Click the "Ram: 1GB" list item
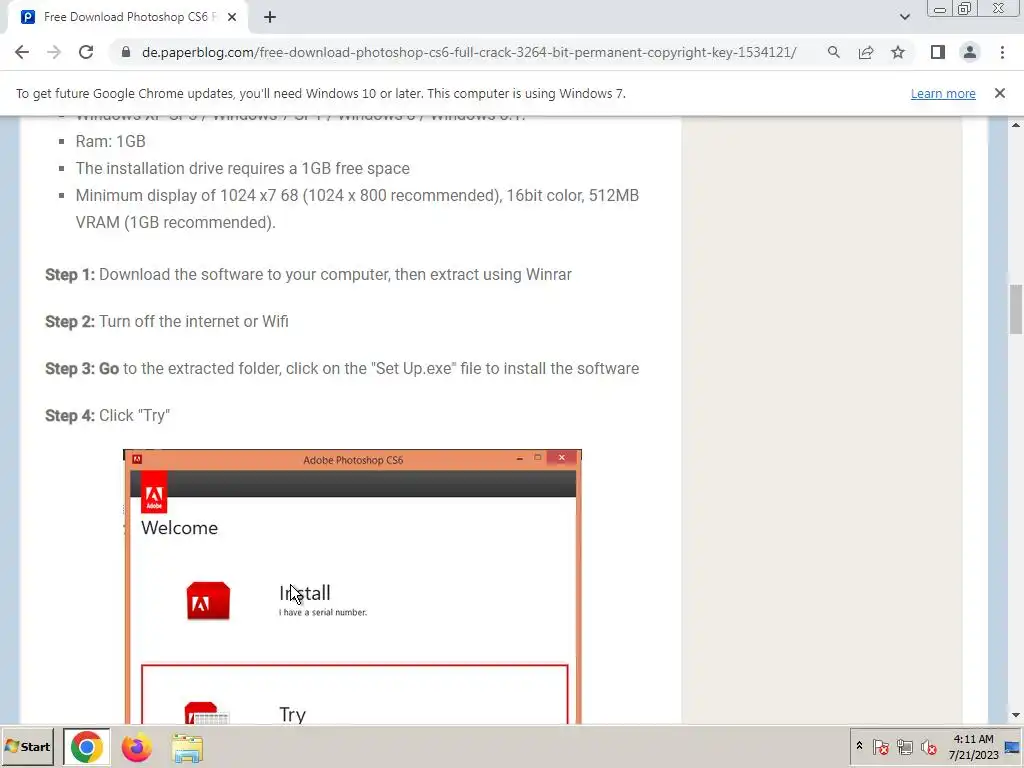Viewport: 1024px width, 768px height. point(110,142)
